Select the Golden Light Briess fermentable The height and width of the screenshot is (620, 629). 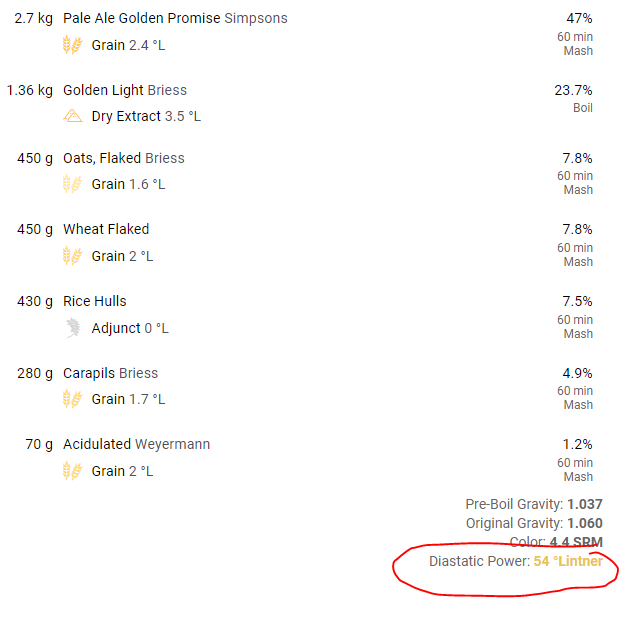pos(125,90)
